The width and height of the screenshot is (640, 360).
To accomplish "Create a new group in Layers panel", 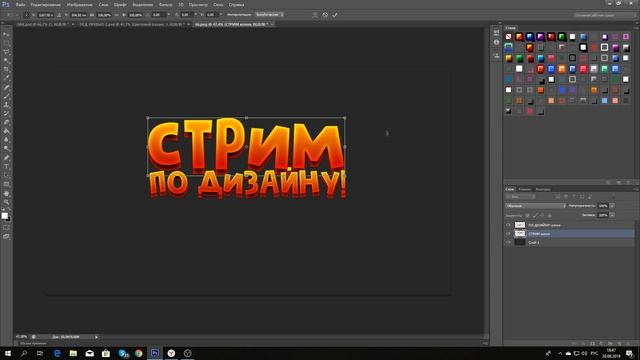I will coord(611,344).
